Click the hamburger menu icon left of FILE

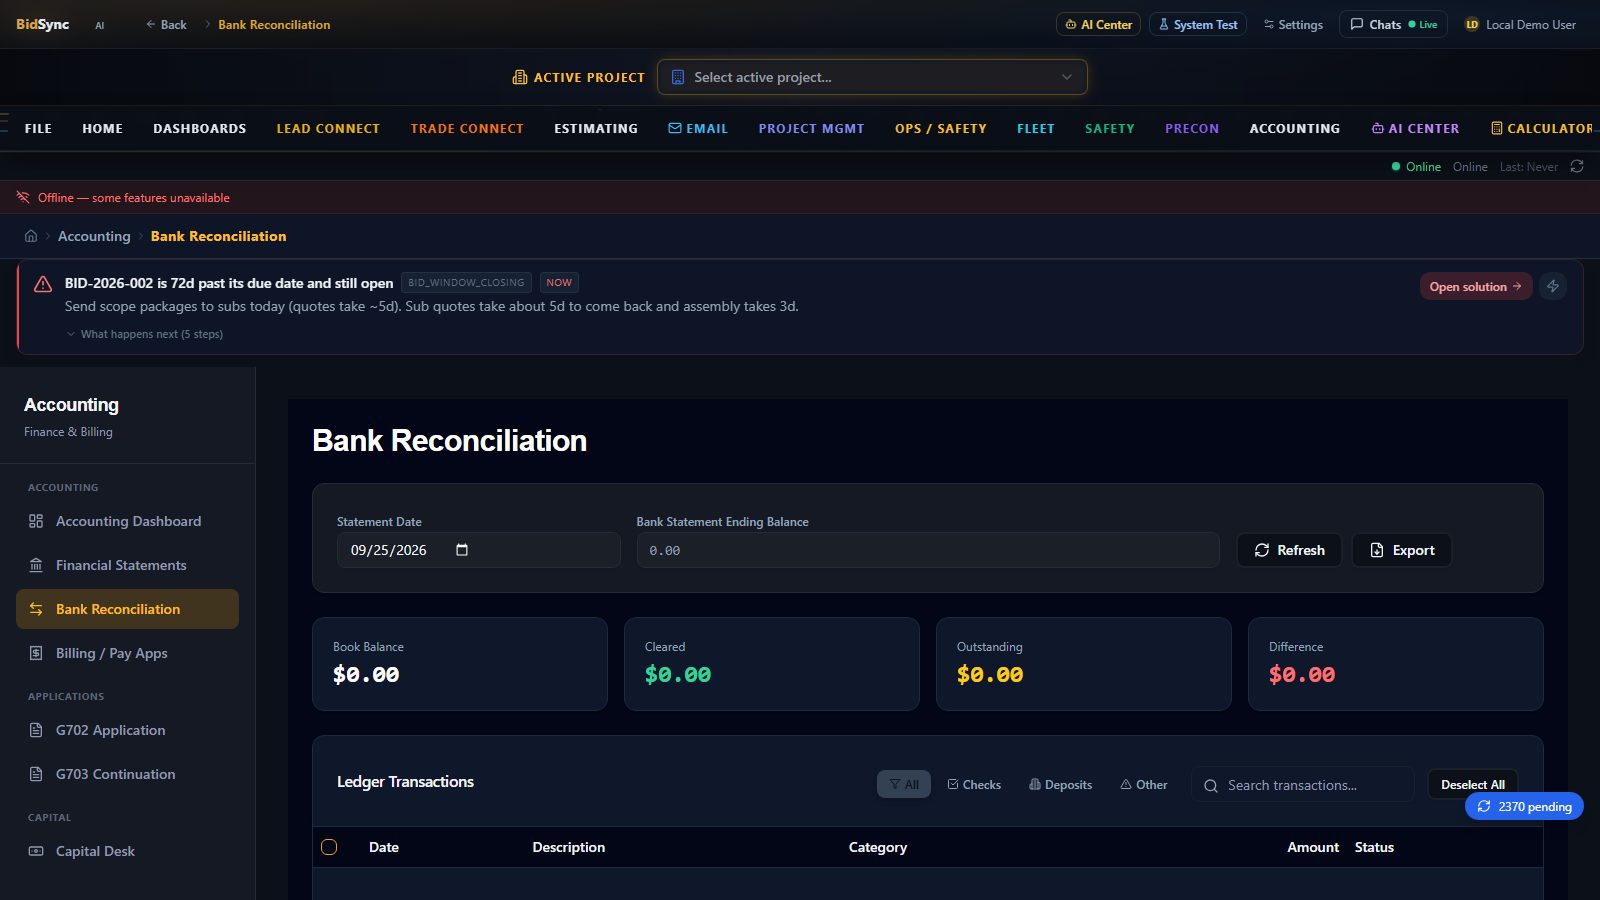coord(4,123)
